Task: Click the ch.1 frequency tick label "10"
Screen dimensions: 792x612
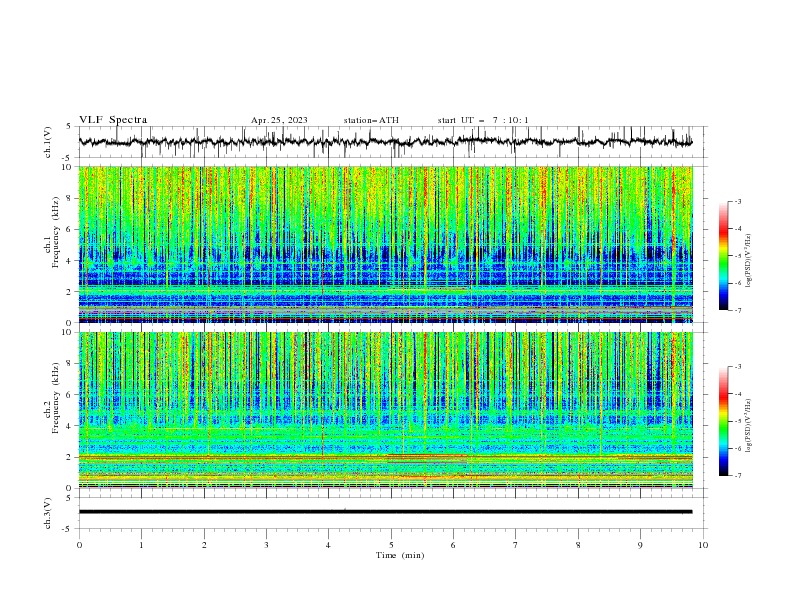Action: click(67, 167)
